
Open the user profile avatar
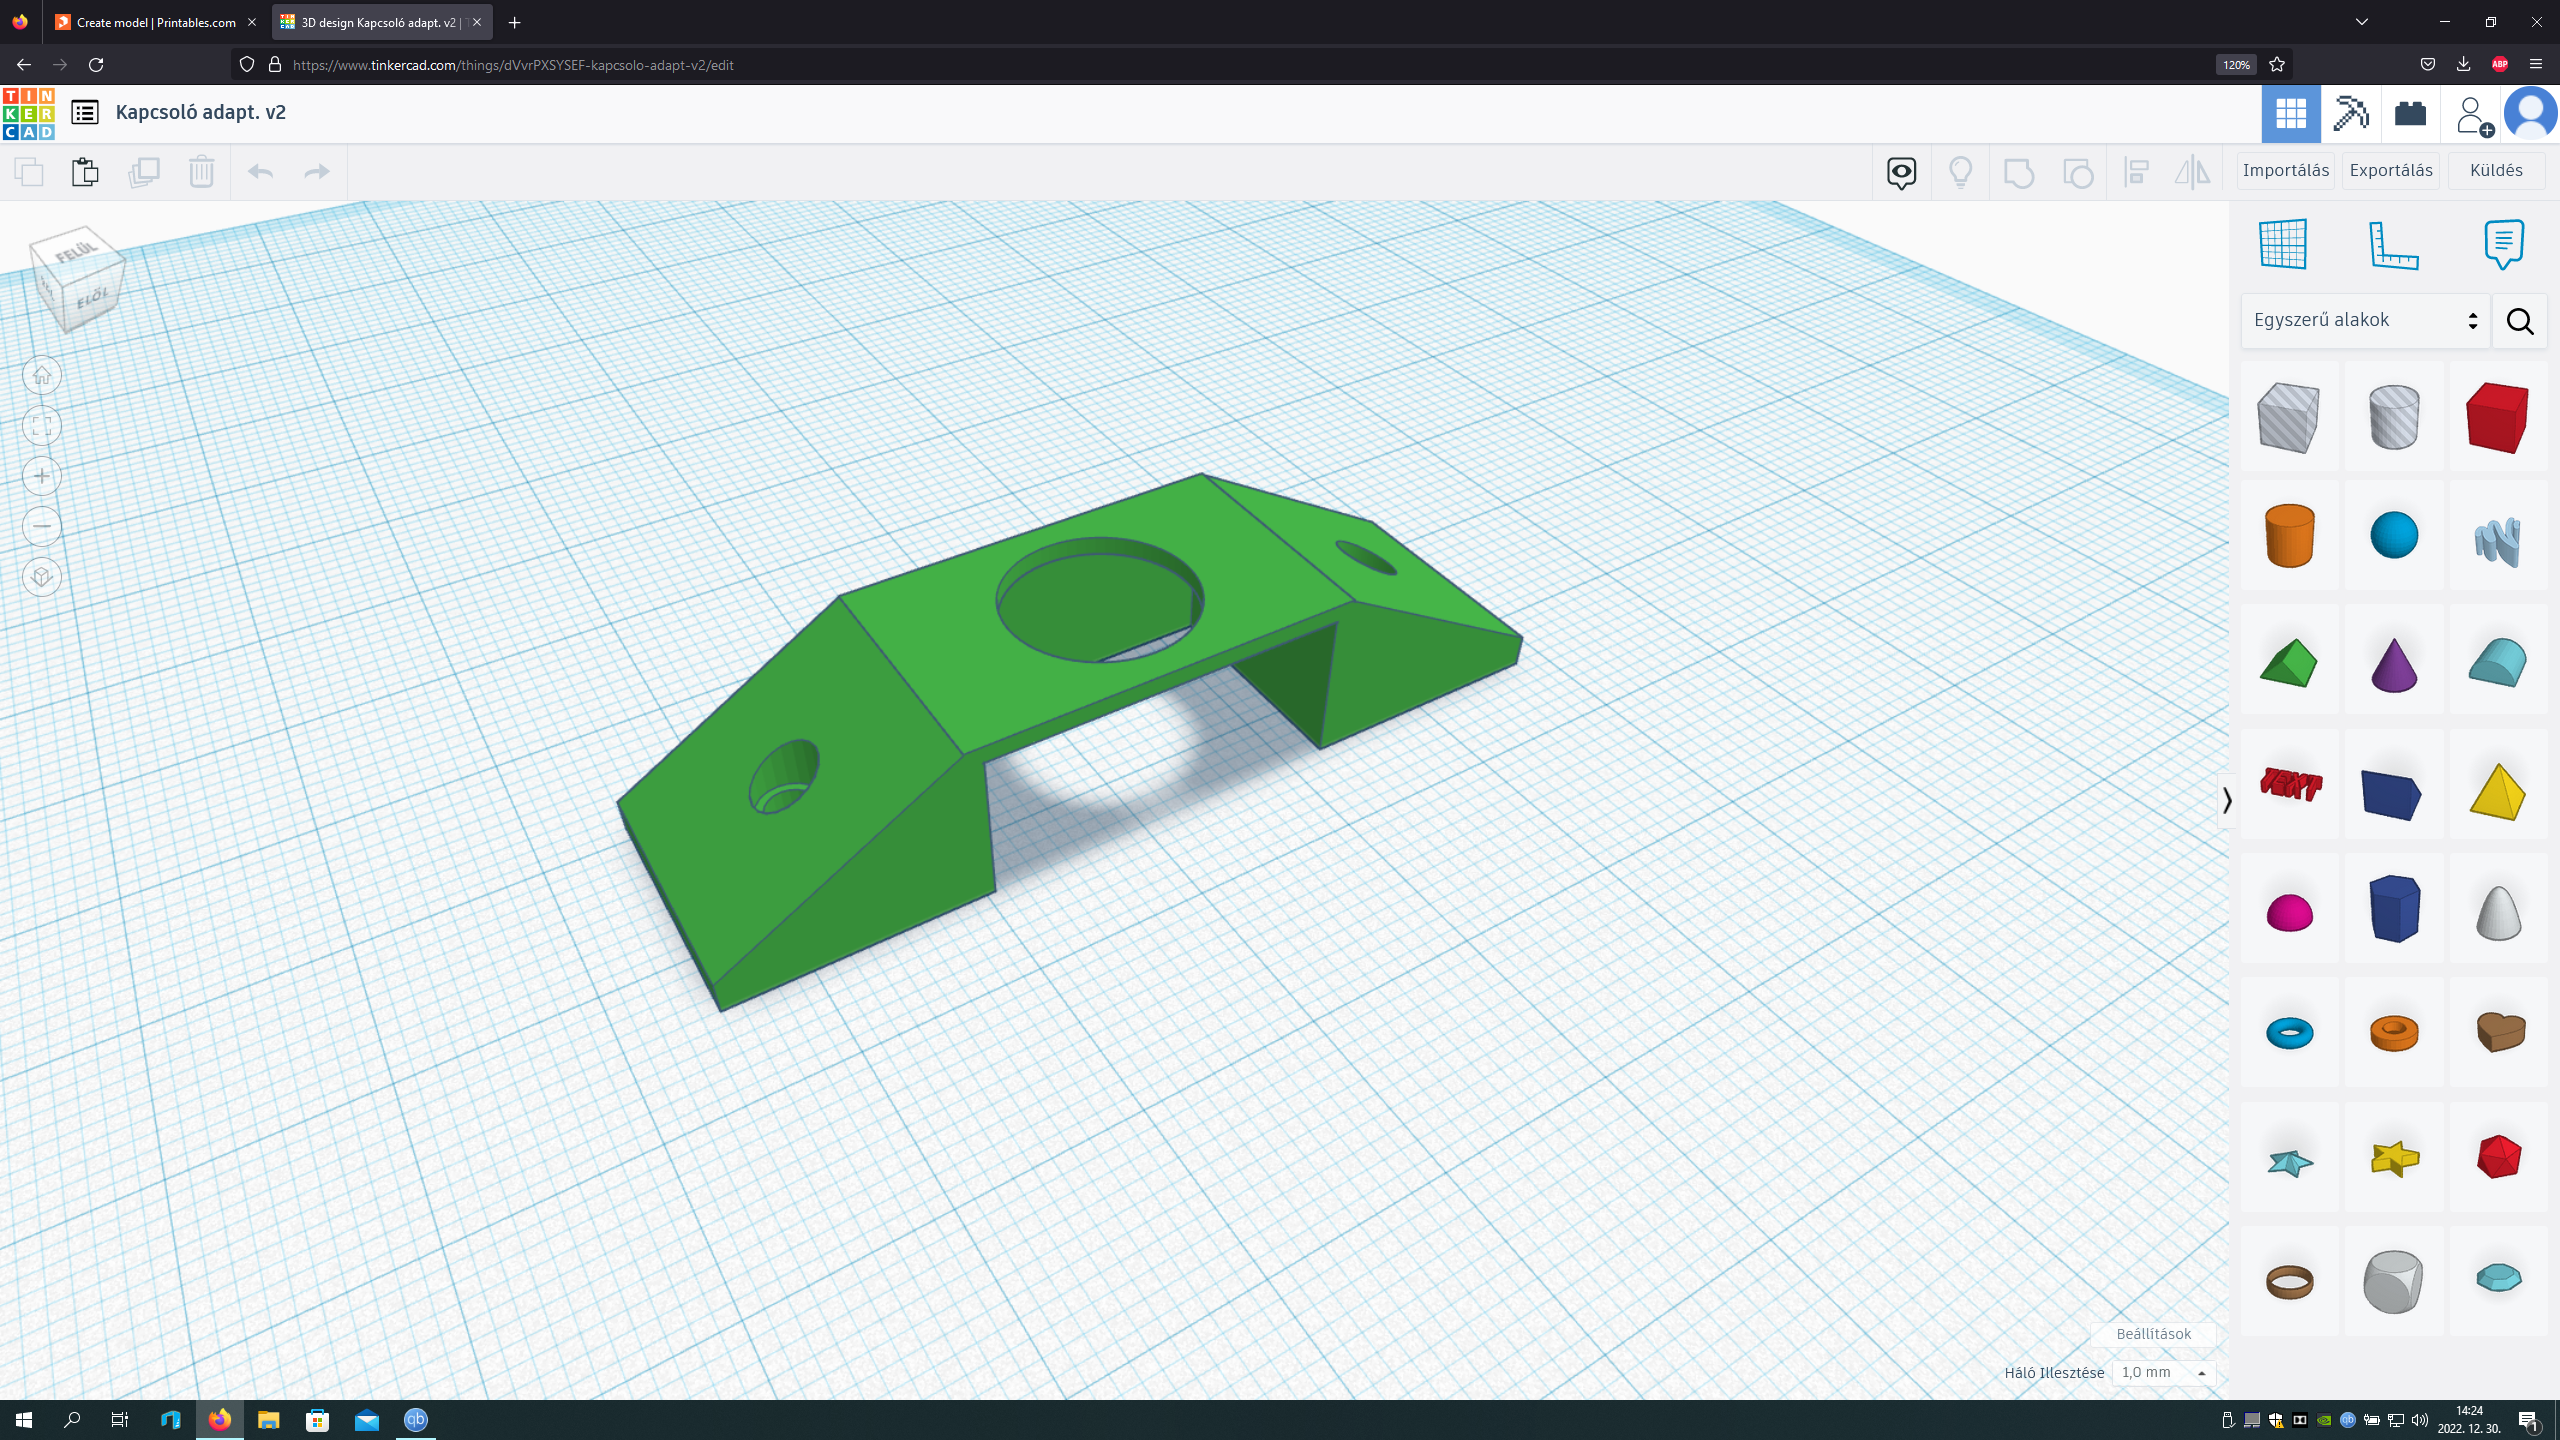[2530, 113]
